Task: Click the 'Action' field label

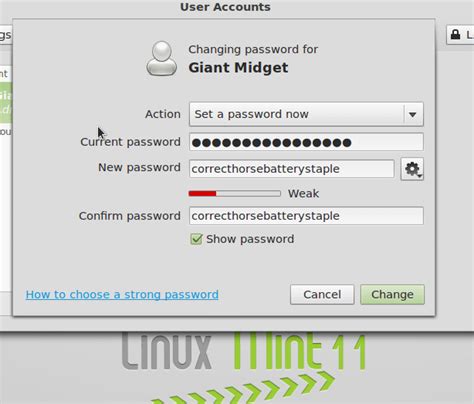Action: pyautogui.click(x=163, y=114)
